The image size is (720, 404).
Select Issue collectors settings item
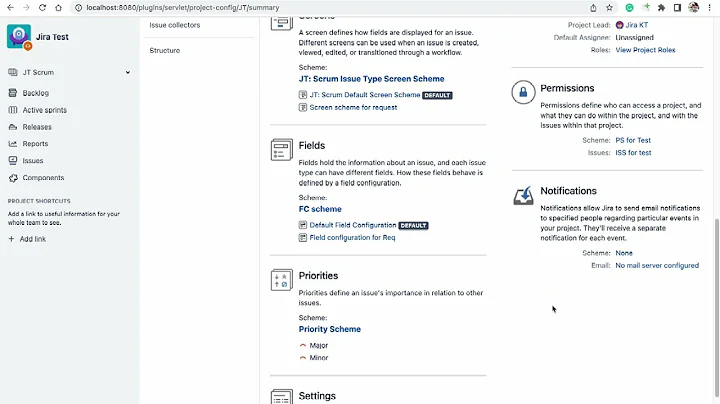click(174, 25)
